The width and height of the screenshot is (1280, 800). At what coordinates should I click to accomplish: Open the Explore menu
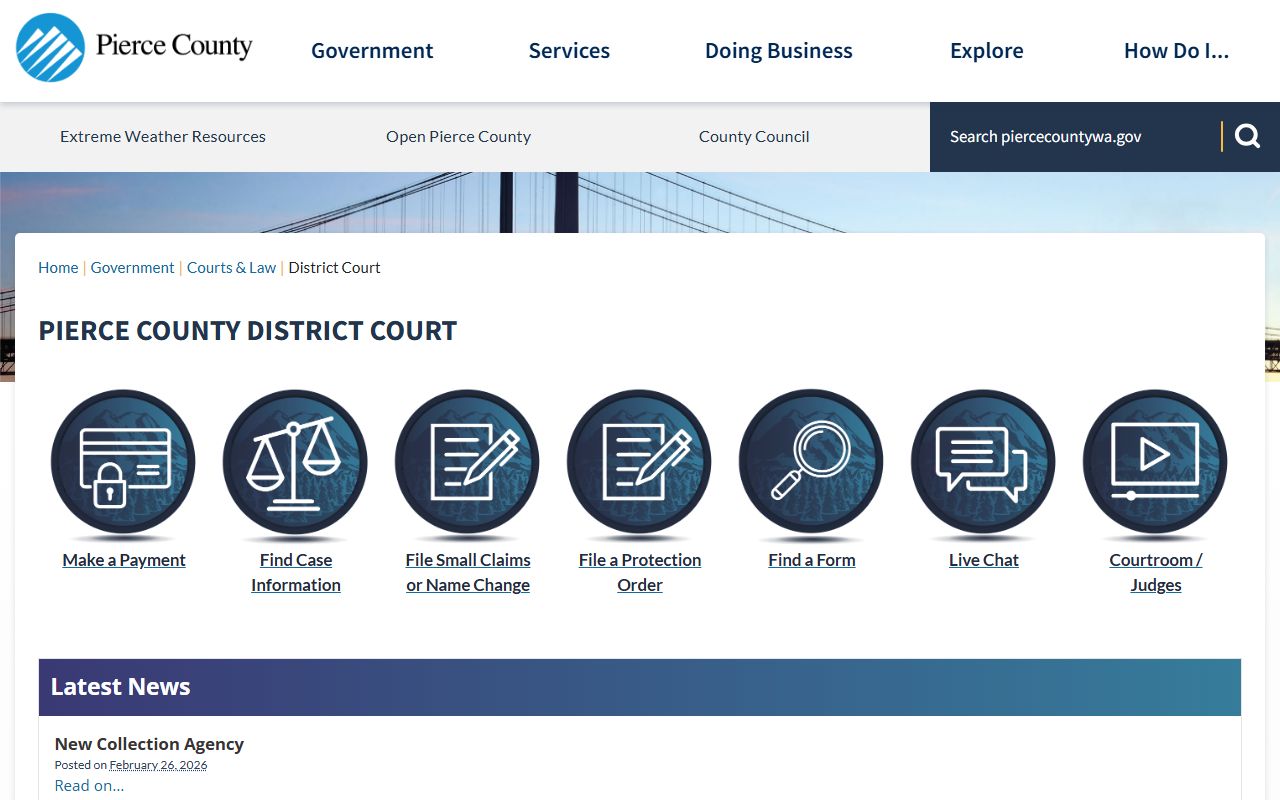coord(987,51)
